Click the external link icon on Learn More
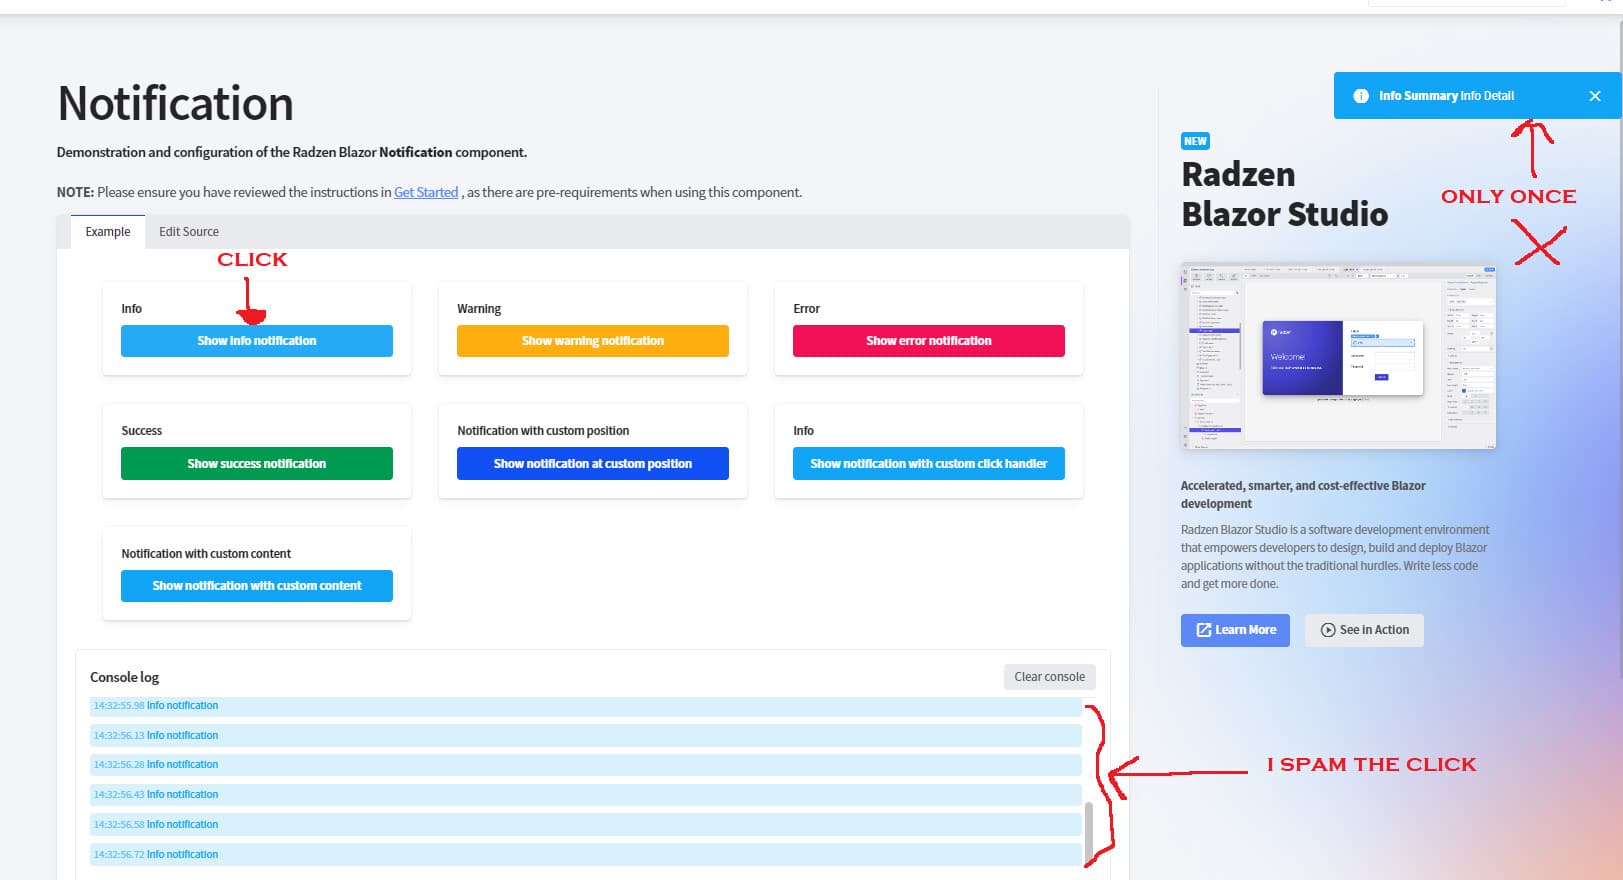This screenshot has width=1623, height=880. (1203, 630)
